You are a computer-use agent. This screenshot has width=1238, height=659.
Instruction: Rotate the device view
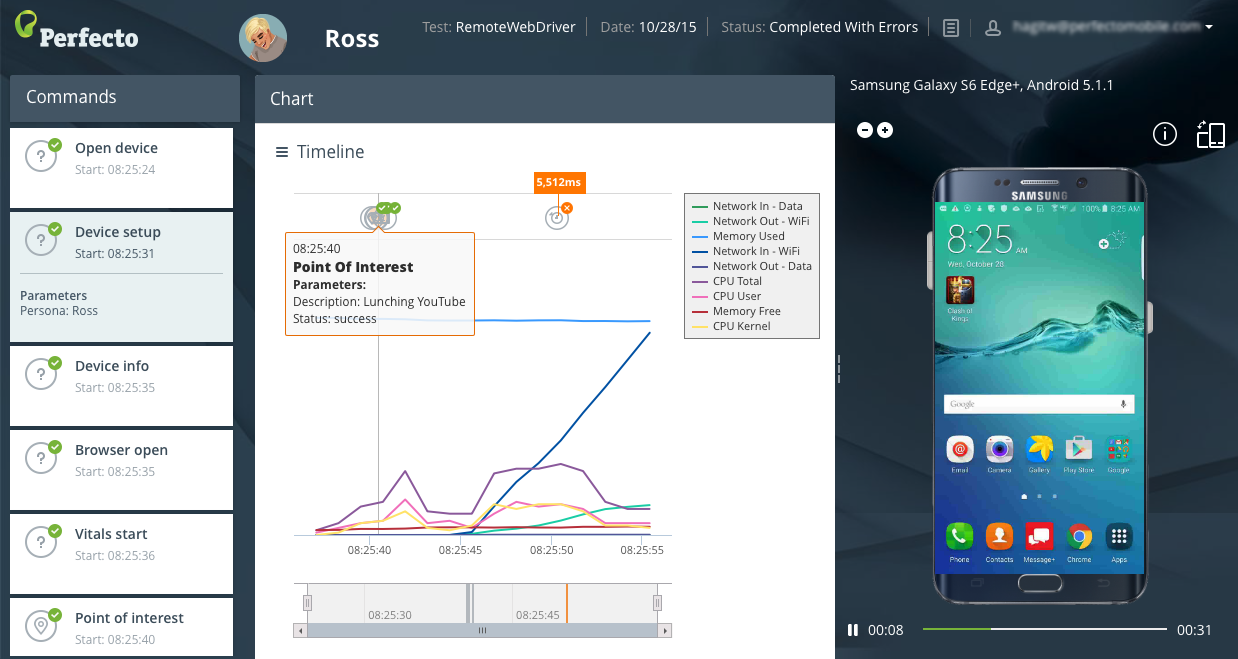(1211, 134)
